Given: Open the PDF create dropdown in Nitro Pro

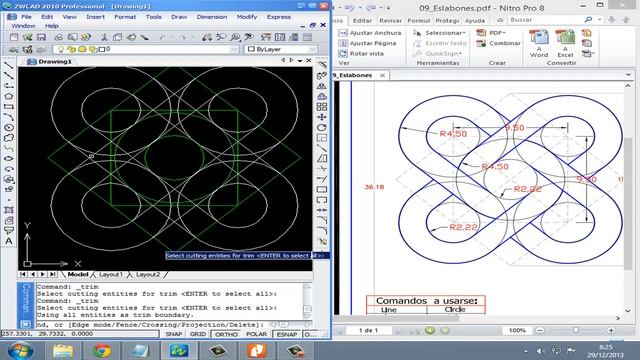Looking at the screenshot, I should [x=497, y=33].
